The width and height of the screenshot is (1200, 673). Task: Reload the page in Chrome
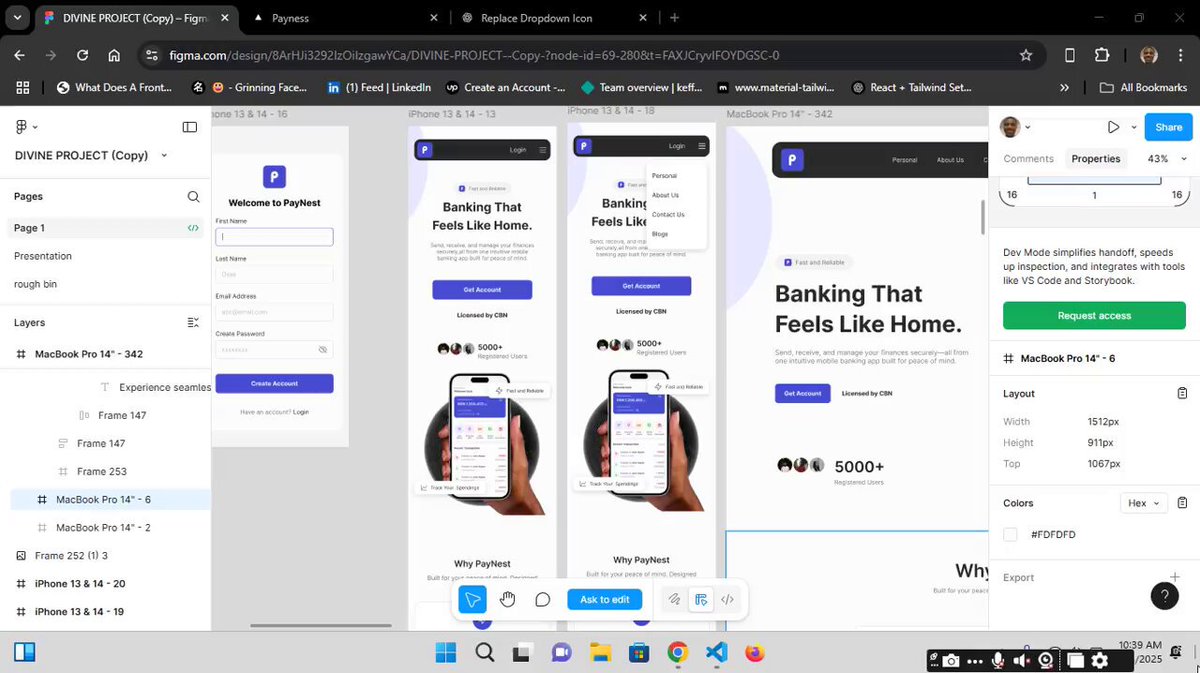tap(82, 56)
